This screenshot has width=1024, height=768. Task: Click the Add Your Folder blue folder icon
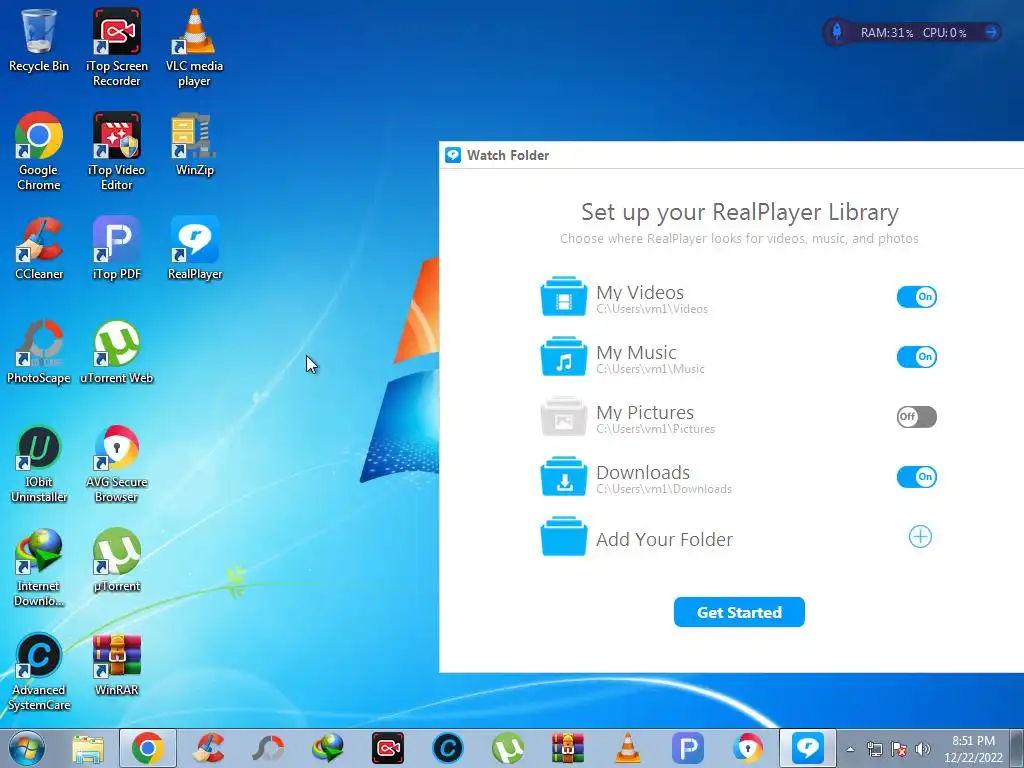point(564,537)
